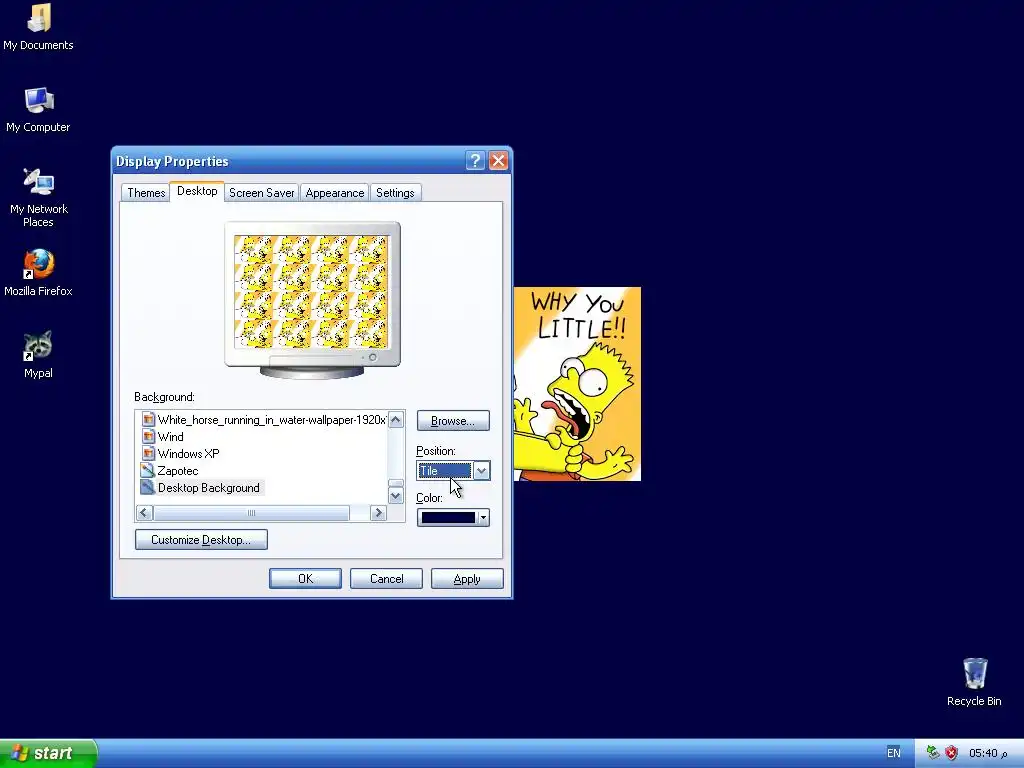Open the Screen Saver tab

tap(261, 193)
